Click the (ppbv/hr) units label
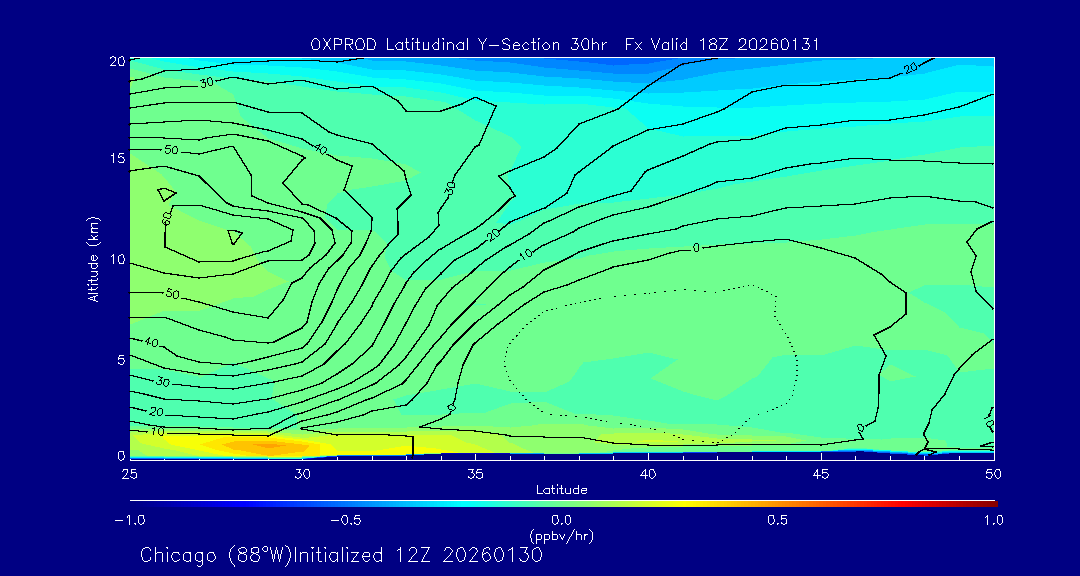1080x576 pixels. pos(561,535)
